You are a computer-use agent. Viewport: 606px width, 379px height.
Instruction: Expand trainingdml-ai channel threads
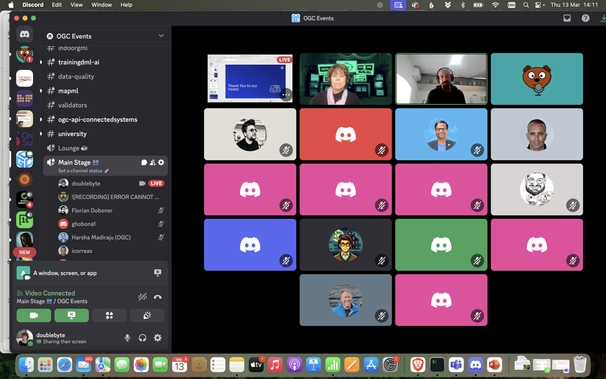coord(41,62)
